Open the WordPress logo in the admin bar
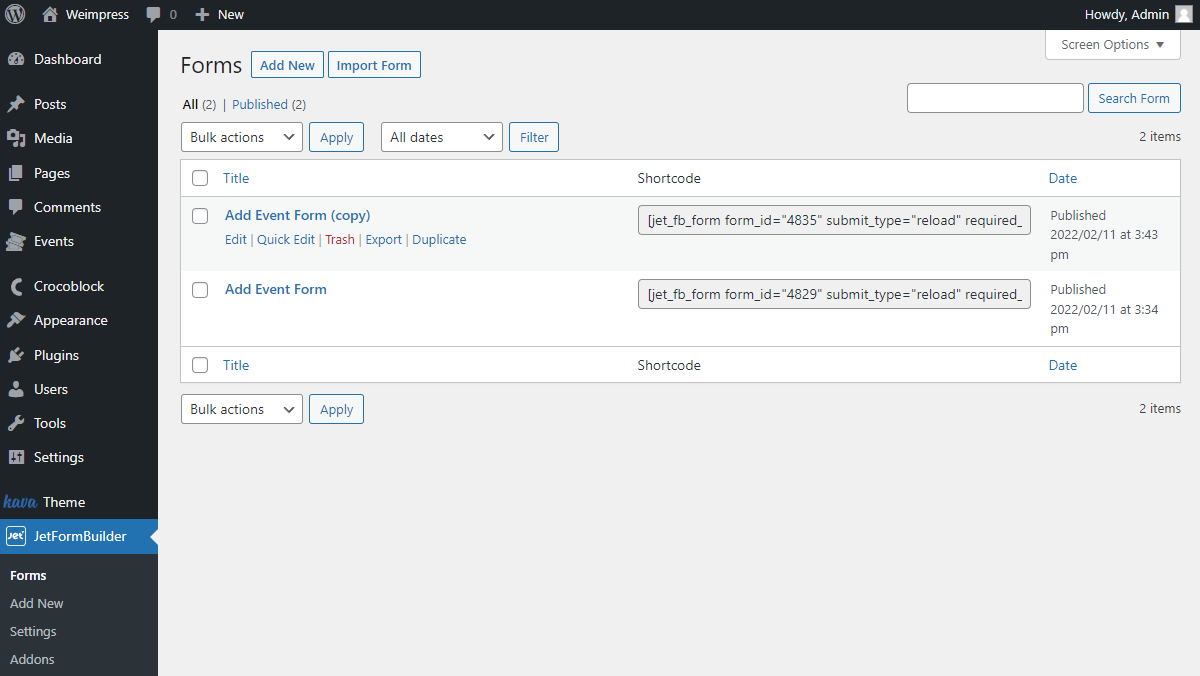This screenshot has width=1200, height=676. 14,14
